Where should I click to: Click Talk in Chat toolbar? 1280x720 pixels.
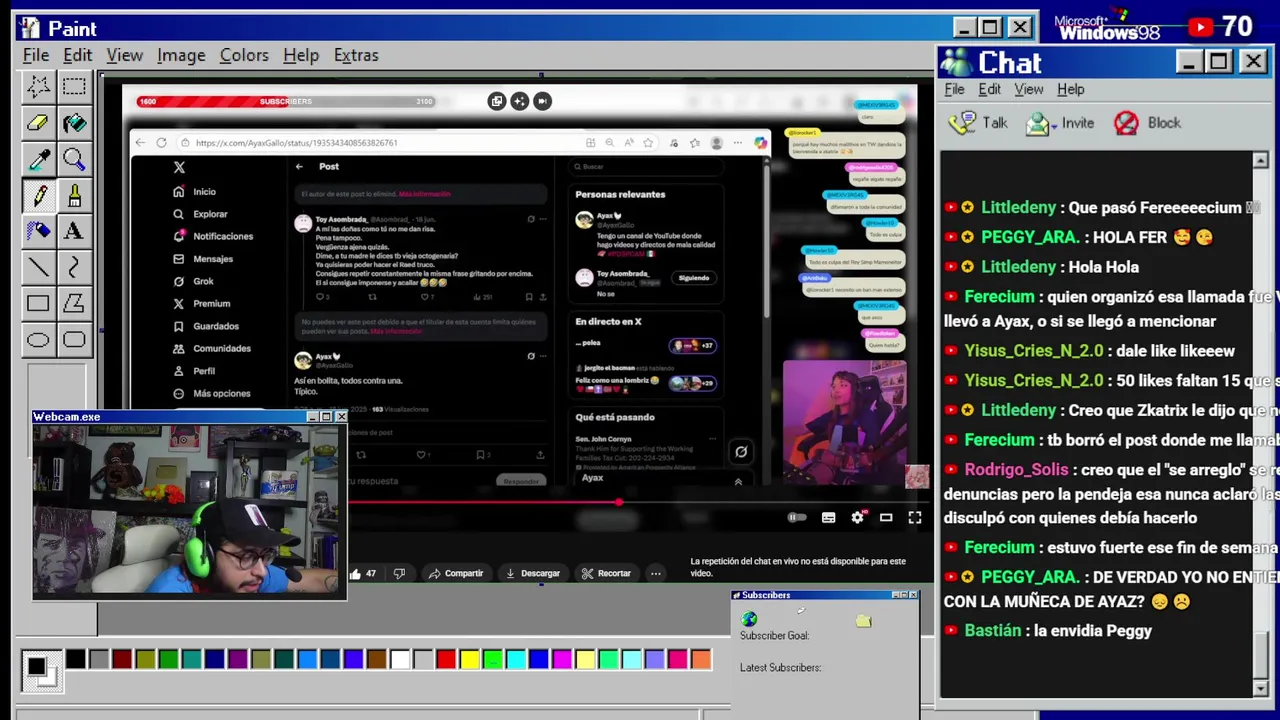(978, 123)
